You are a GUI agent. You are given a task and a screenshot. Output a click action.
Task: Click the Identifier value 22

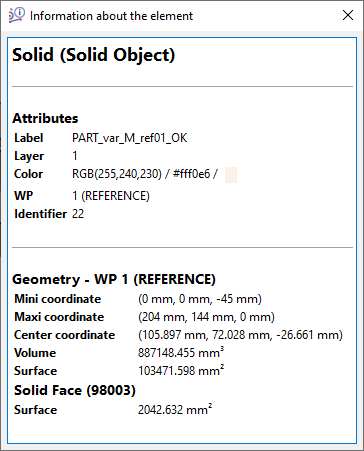[x=78, y=214]
